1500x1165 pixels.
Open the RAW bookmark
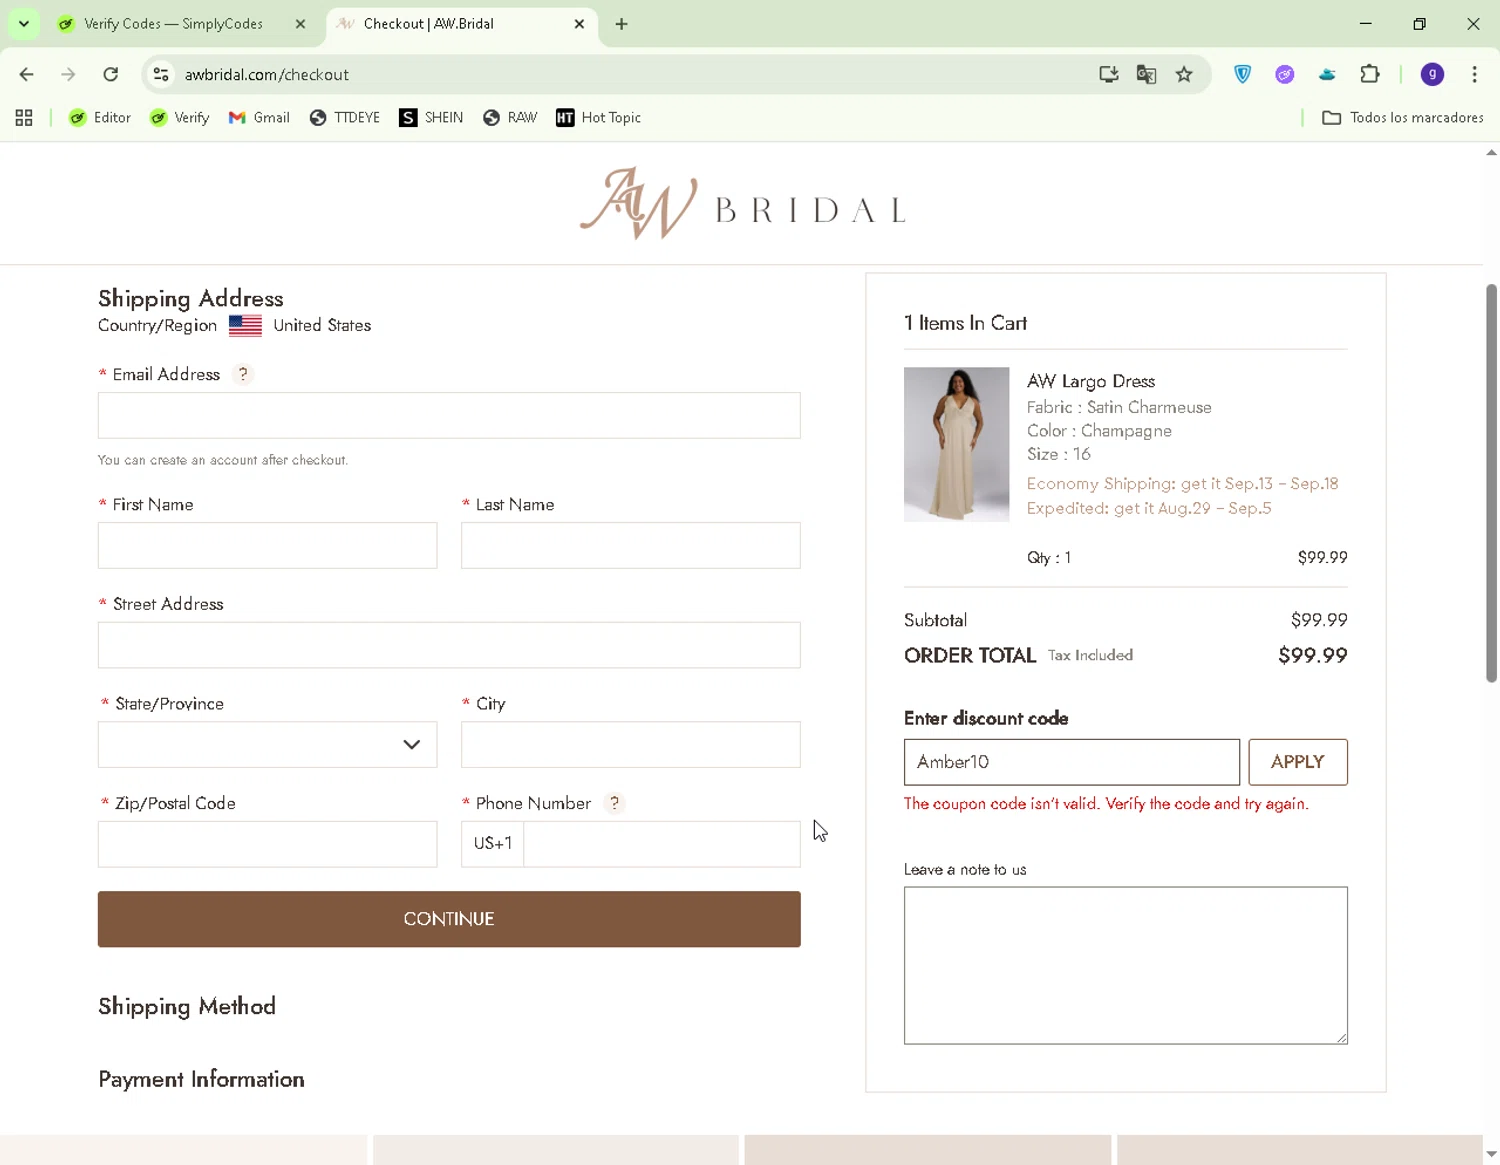pyautogui.click(x=510, y=118)
